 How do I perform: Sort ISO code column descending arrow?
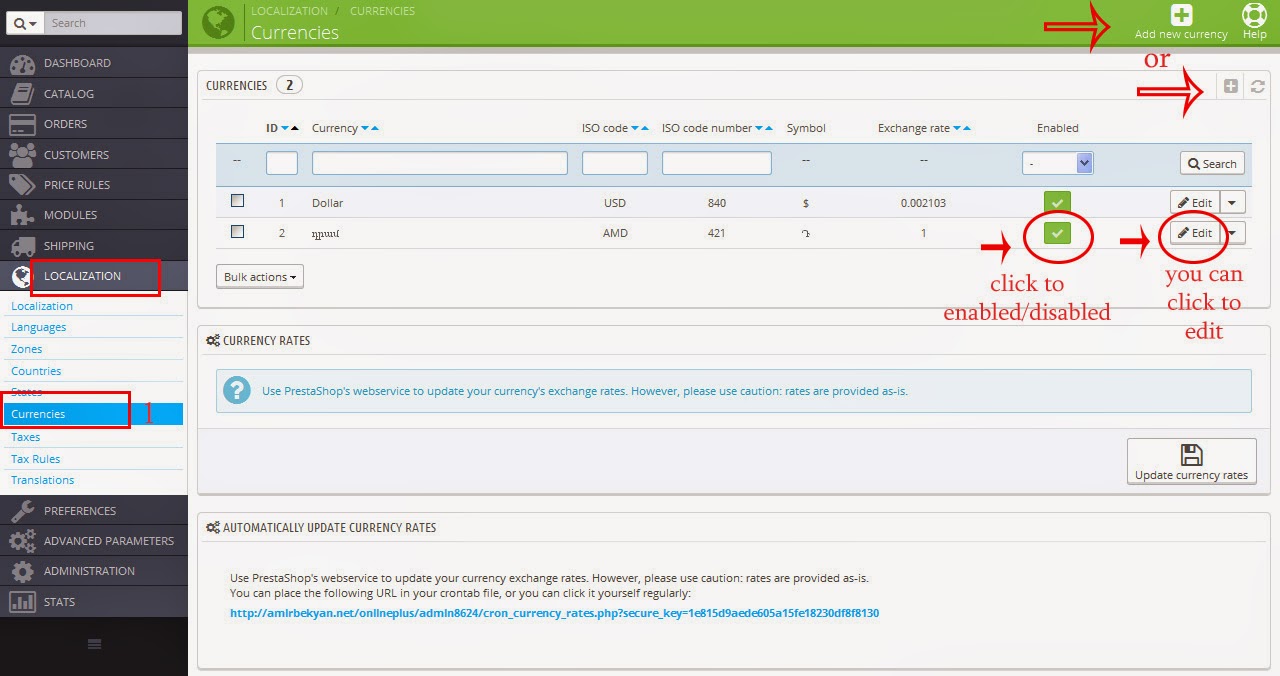[x=635, y=128]
